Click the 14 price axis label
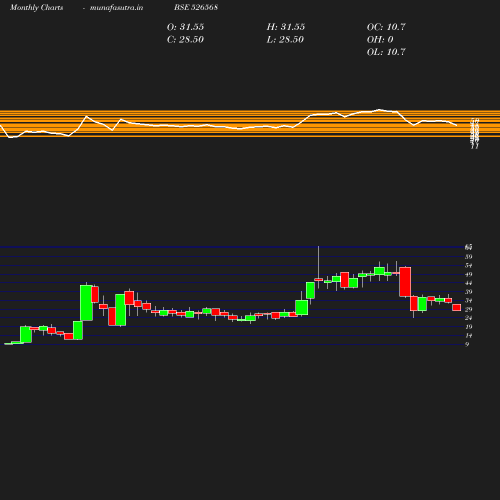The width and height of the screenshot is (500, 500). 469,335
